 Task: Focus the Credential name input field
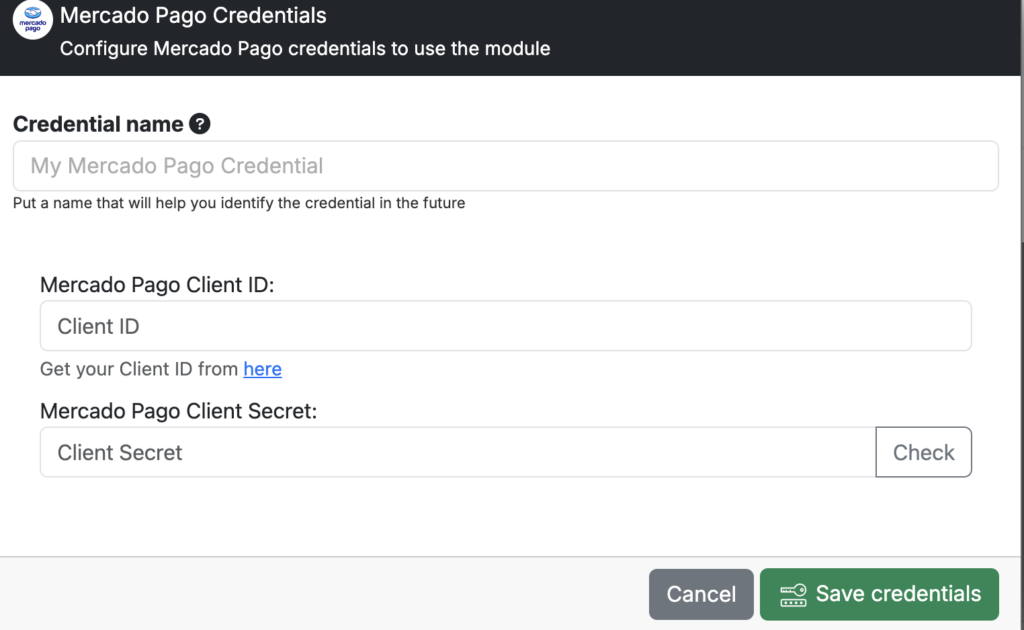pyautogui.click(x=505, y=166)
